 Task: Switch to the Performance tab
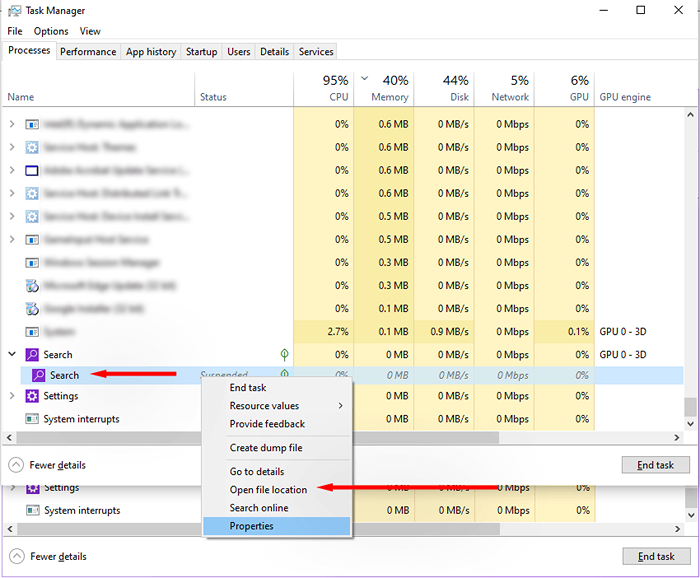[x=88, y=52]
